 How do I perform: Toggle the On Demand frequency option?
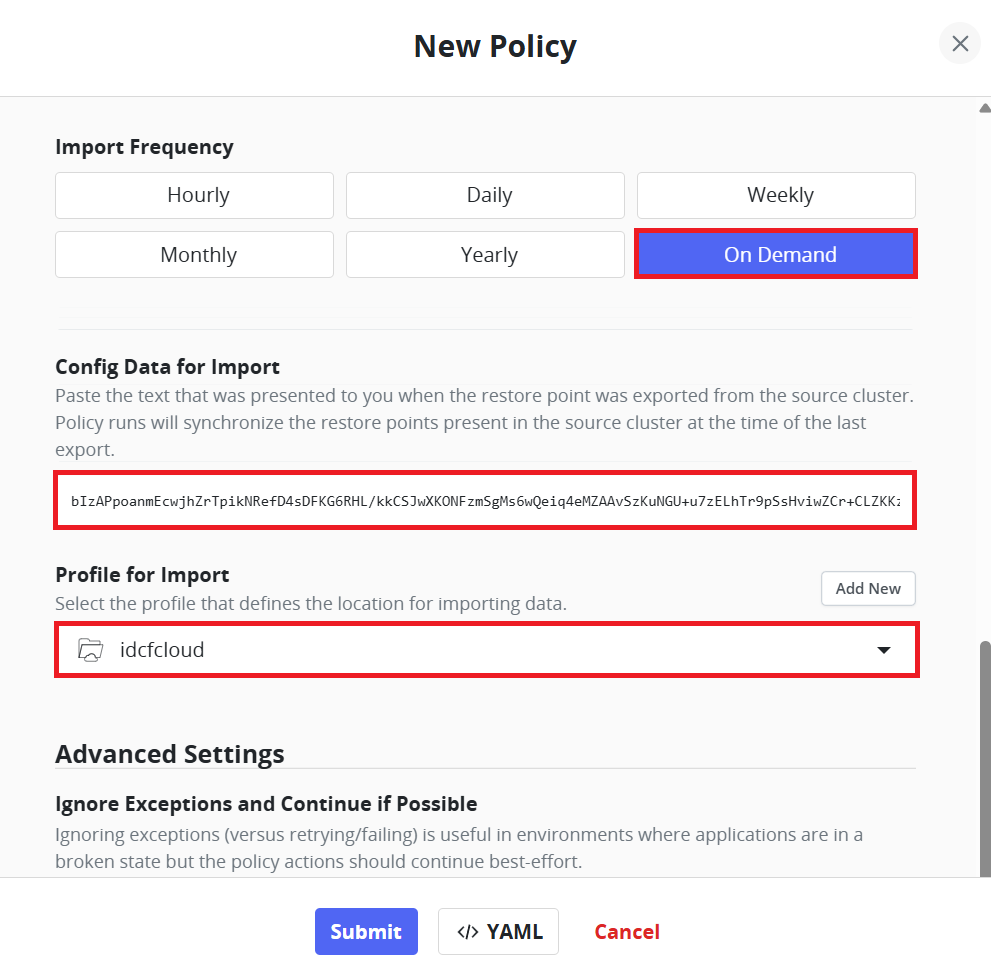coord(776,254)
